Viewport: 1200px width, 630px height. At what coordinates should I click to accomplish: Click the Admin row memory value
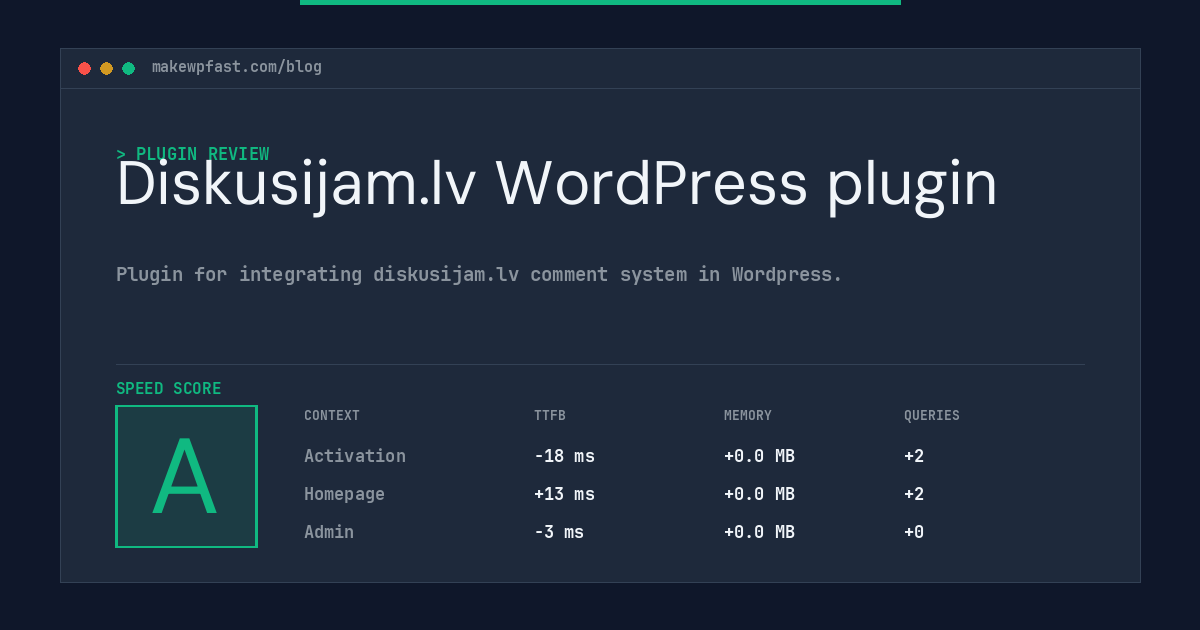tap(759, 532)
